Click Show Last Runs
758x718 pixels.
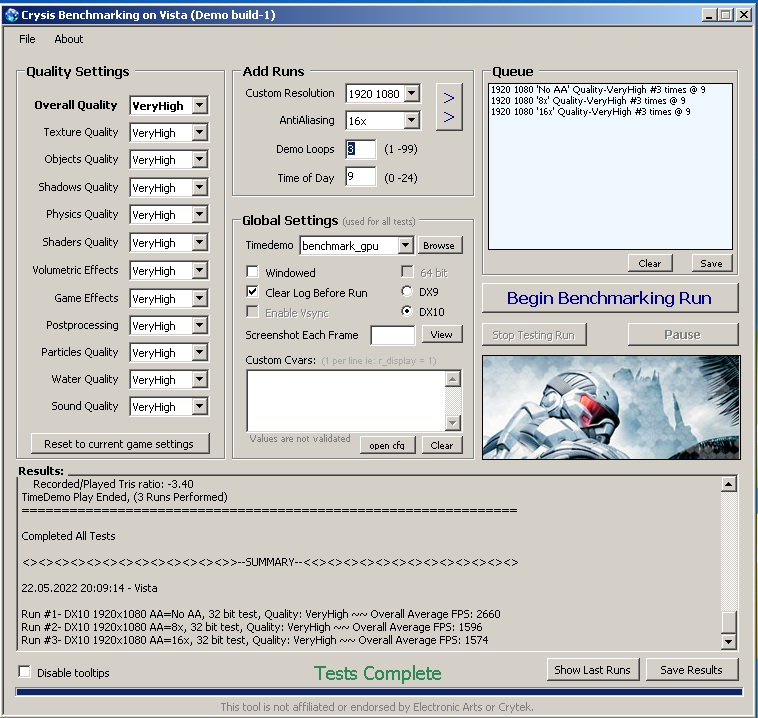593,670
